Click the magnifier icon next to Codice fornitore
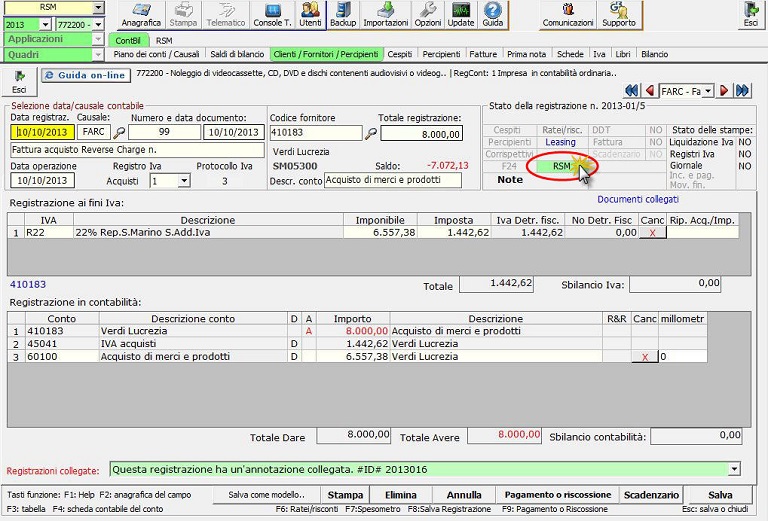The image size is (768, 521). [x=371, y=133]
